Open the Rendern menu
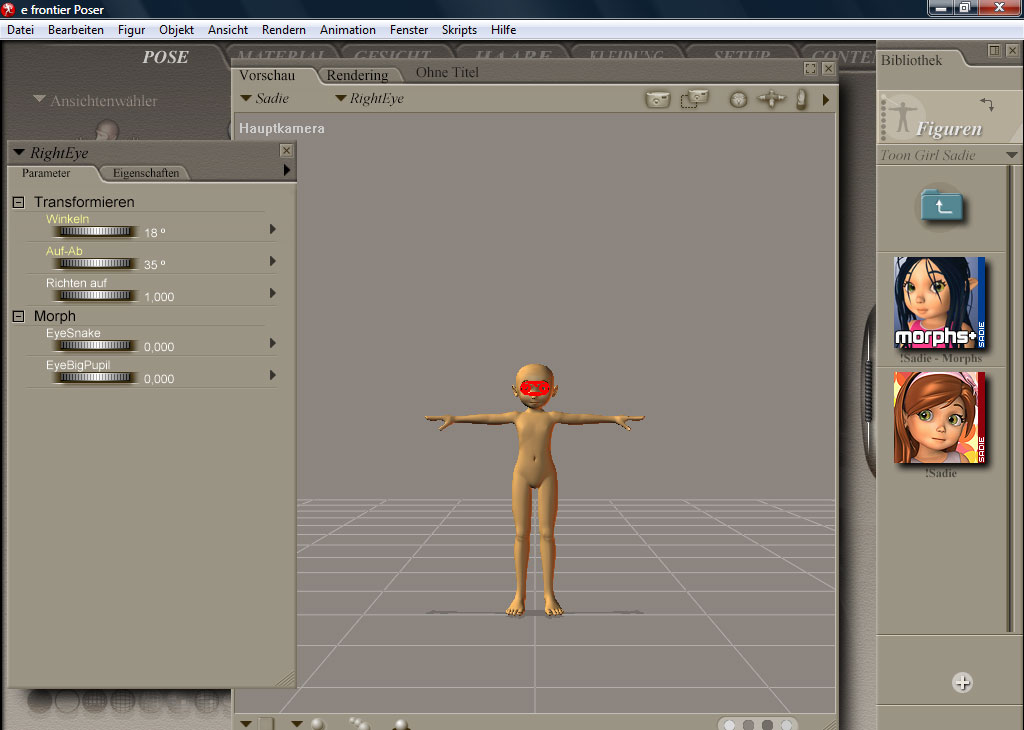This screenshot has width=1024, height=730. click(x=284, y=30)
